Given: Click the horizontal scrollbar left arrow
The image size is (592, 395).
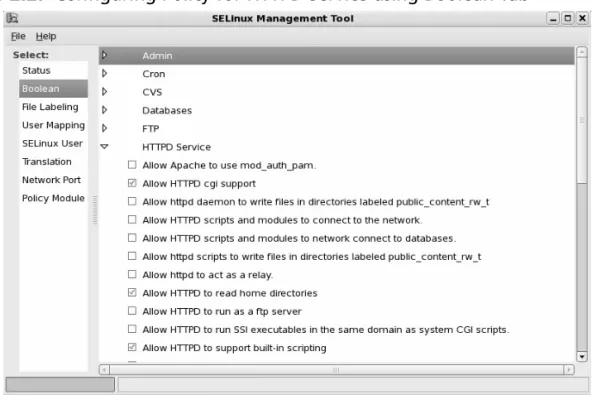Looking at the screenshot, I should pyautogui.click(x=104, y=370).
